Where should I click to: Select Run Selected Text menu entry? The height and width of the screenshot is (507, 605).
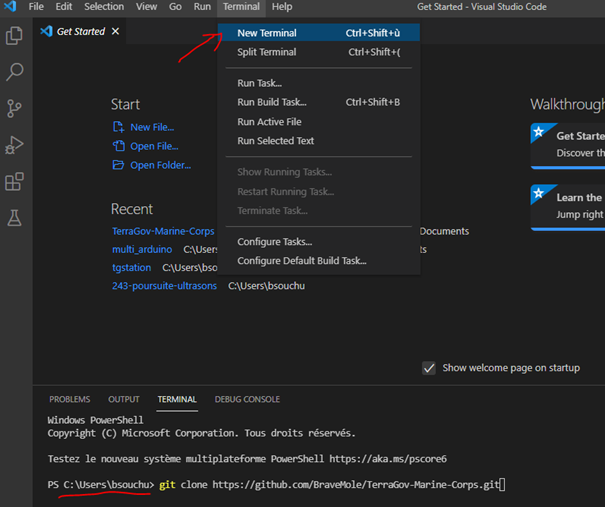click(x=319, y=141)
